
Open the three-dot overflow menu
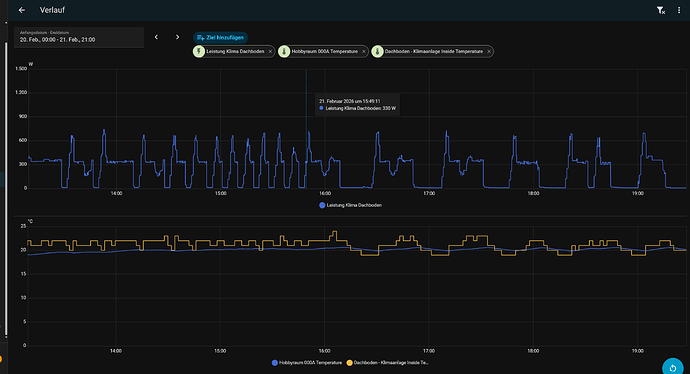(x=679, y=10)
